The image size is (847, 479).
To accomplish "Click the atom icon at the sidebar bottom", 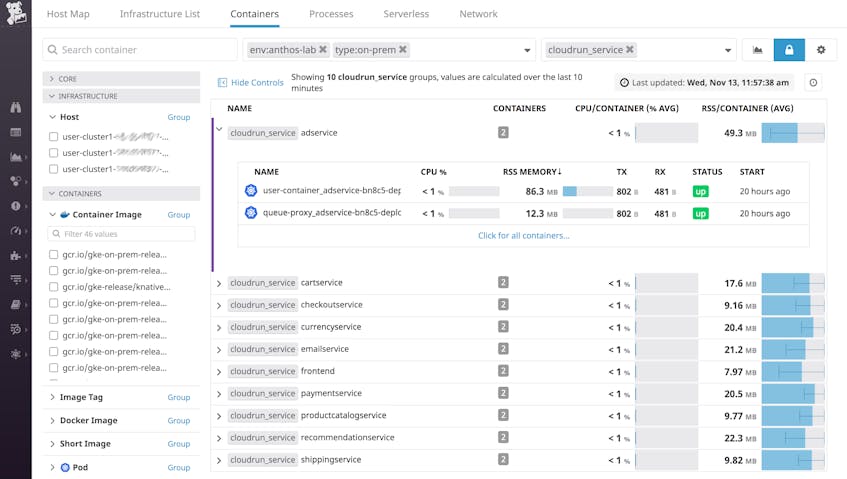I will (16, 354).
